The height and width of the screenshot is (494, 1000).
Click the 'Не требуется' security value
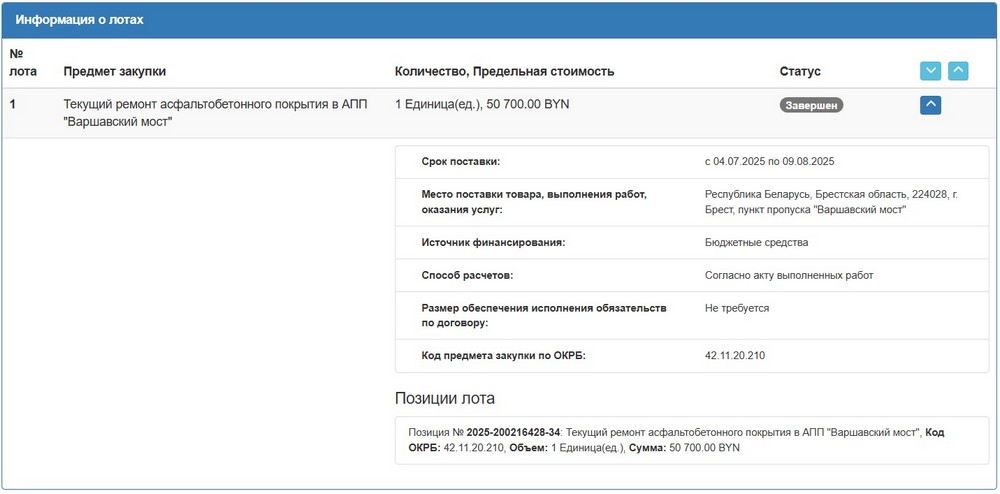(737, 308)
